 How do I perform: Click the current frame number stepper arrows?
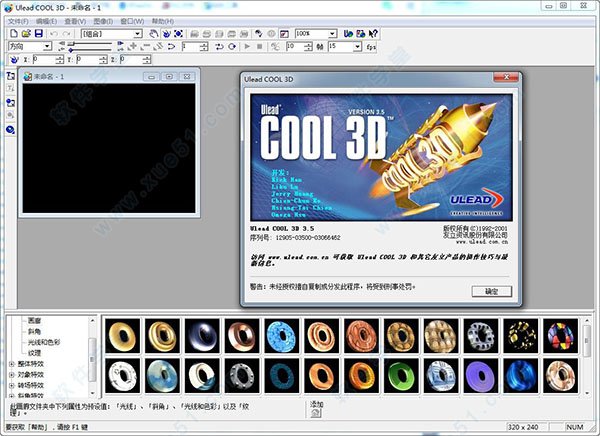coord(204,47)
